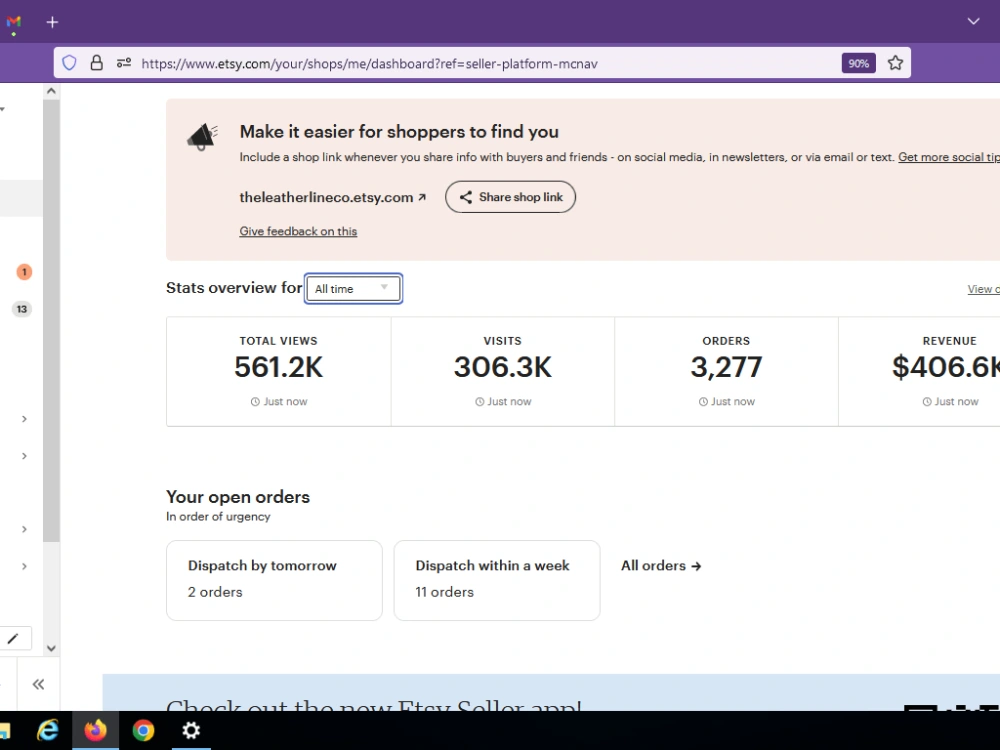
Task: Click Just now under Total Views
Action: [x=279, y=402]
